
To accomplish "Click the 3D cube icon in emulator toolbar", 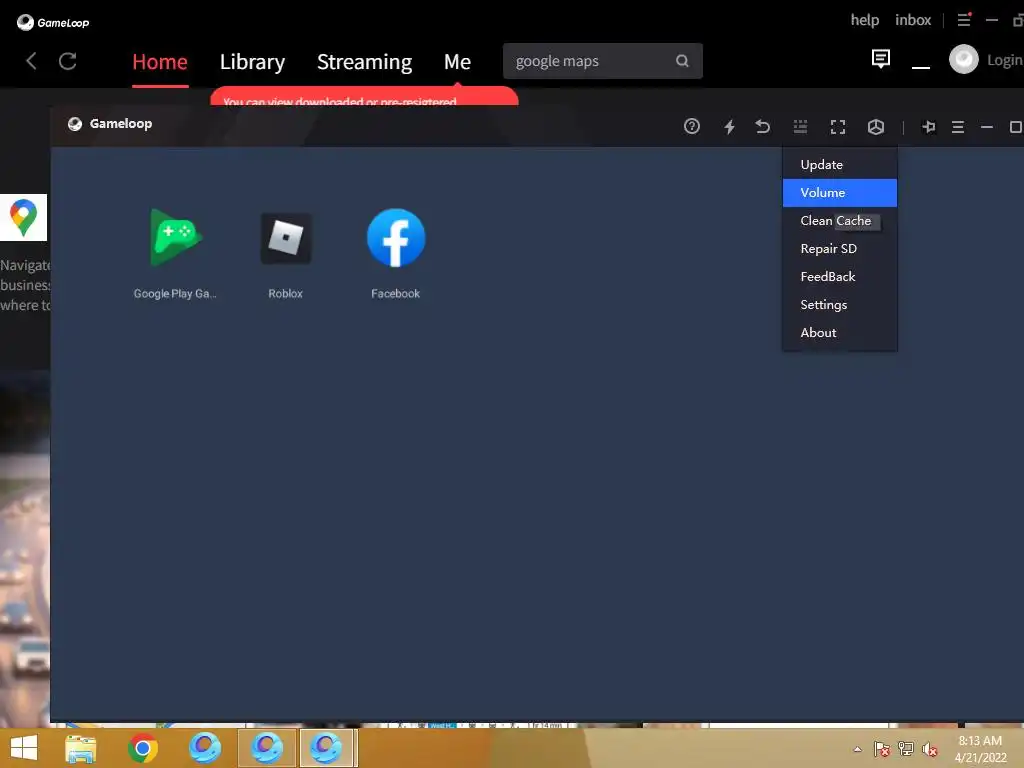I will tap(876, 127).
